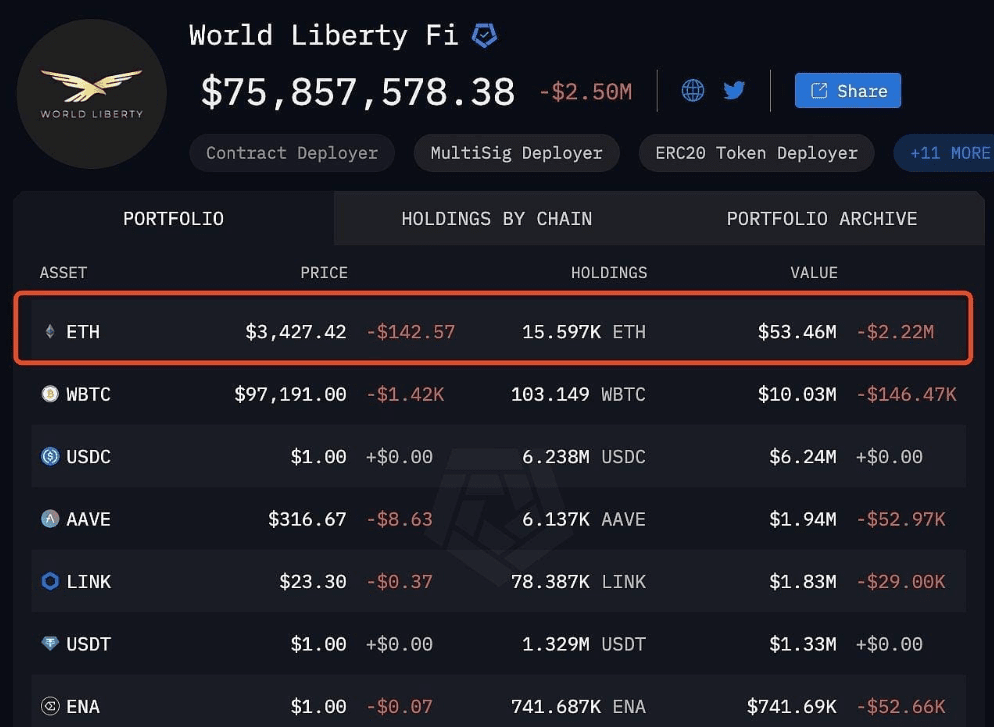Click the USDT token icon
Image resolution: width=994 pixels, height=727 pixels.
click(x=50, y=644)
